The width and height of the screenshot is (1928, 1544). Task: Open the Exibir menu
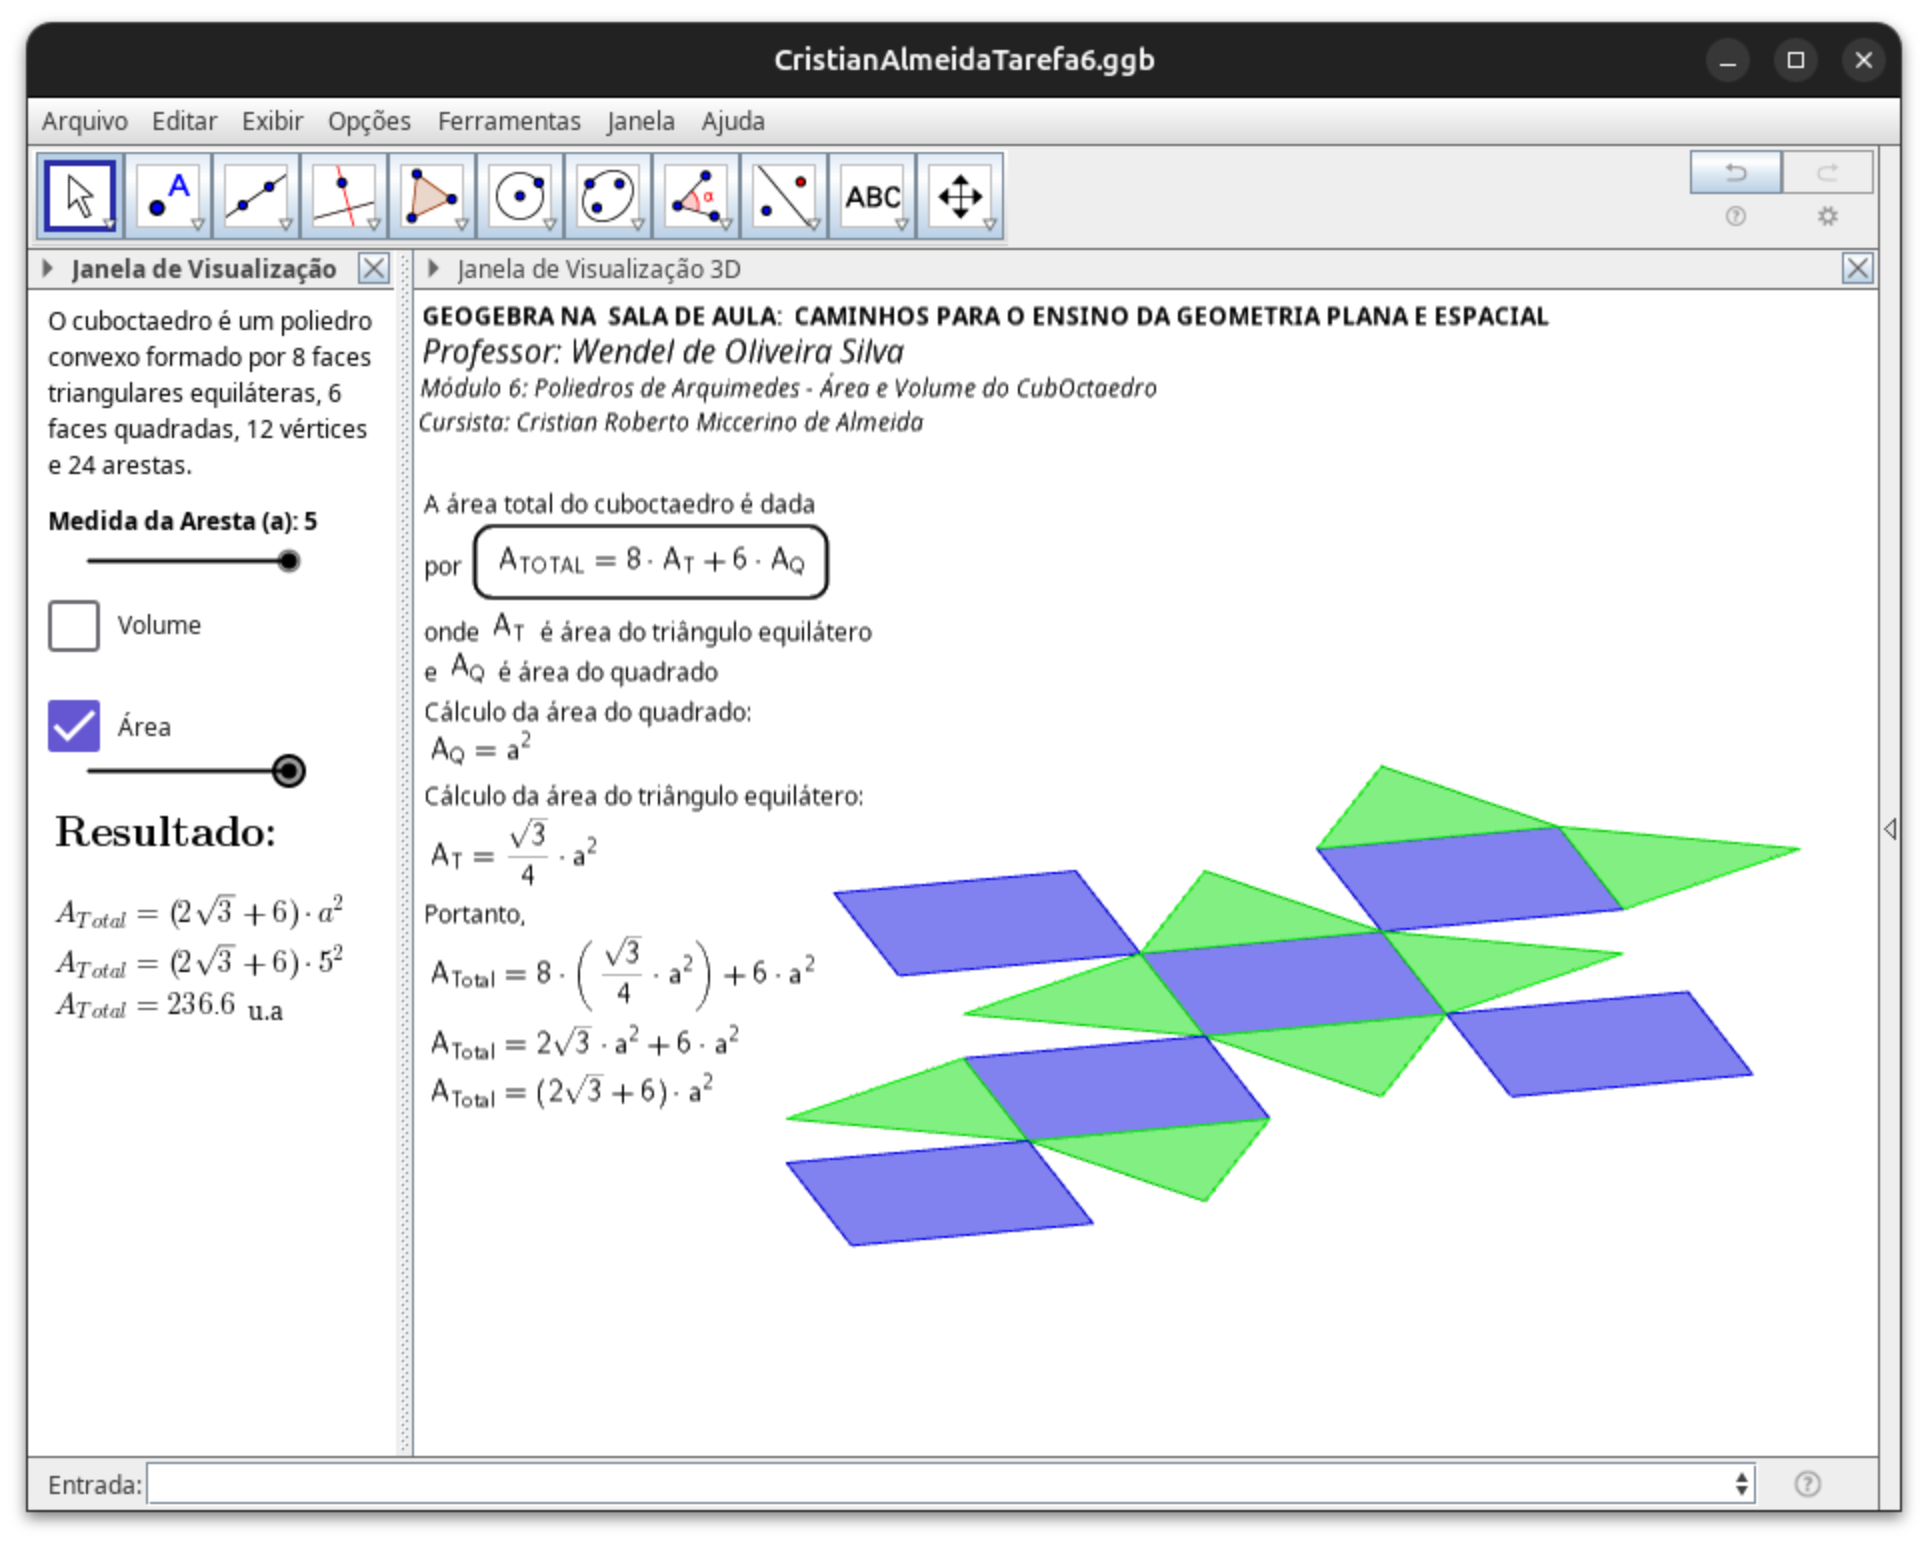click(272, 121)
